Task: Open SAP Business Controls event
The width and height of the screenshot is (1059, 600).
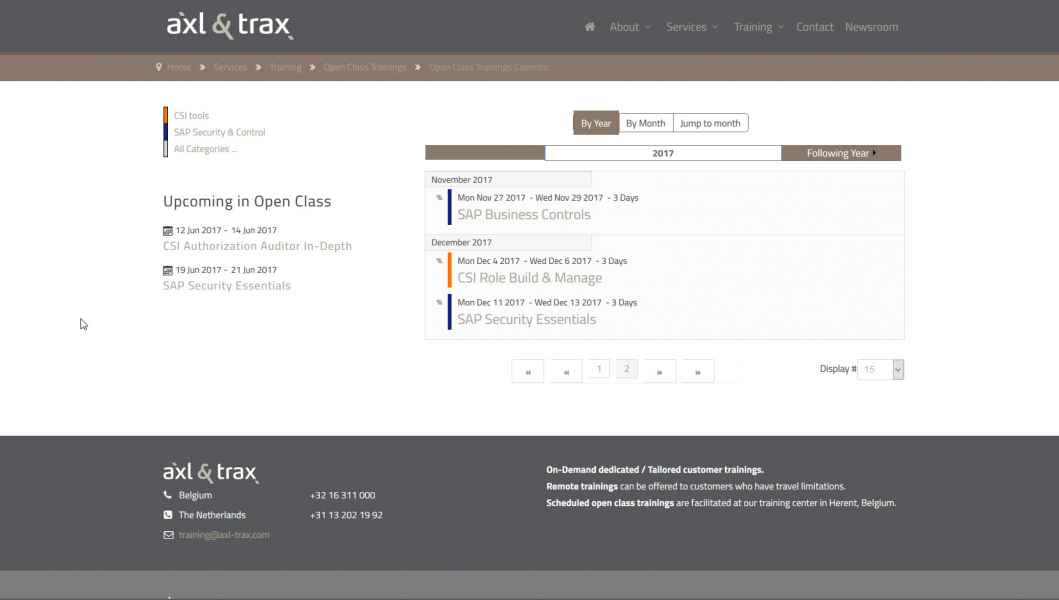Action: click(x=524, y=214)
